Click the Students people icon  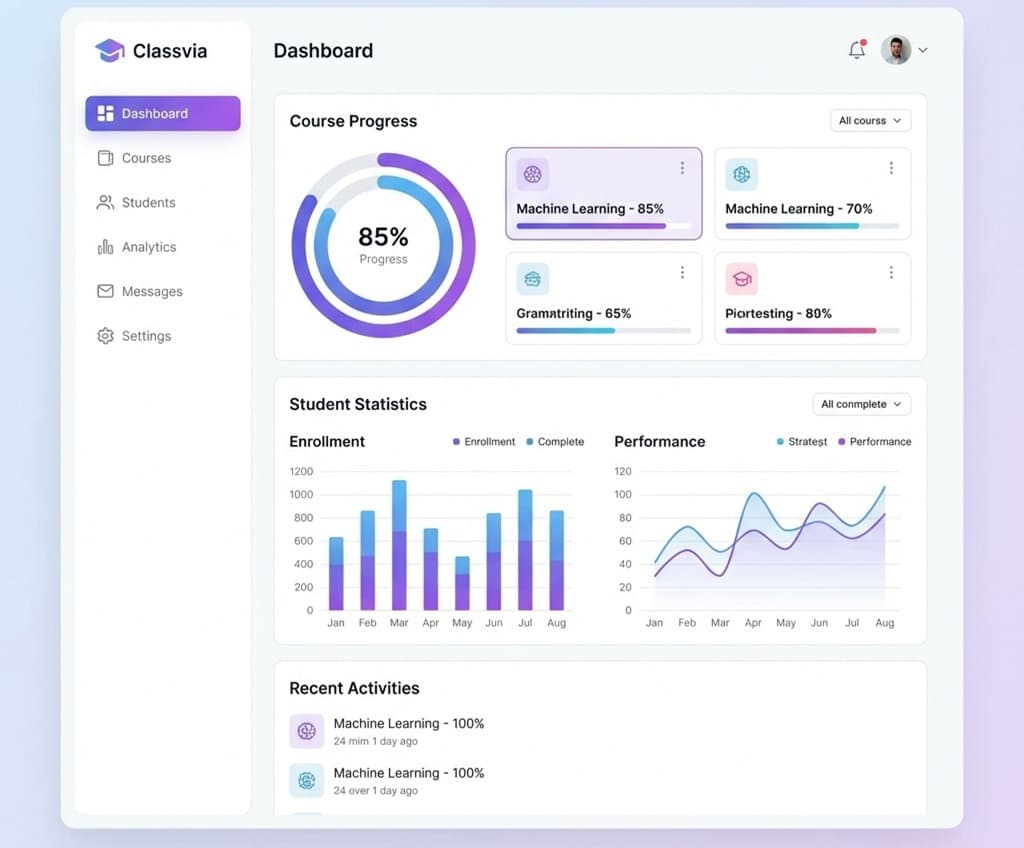pos(105,203)
